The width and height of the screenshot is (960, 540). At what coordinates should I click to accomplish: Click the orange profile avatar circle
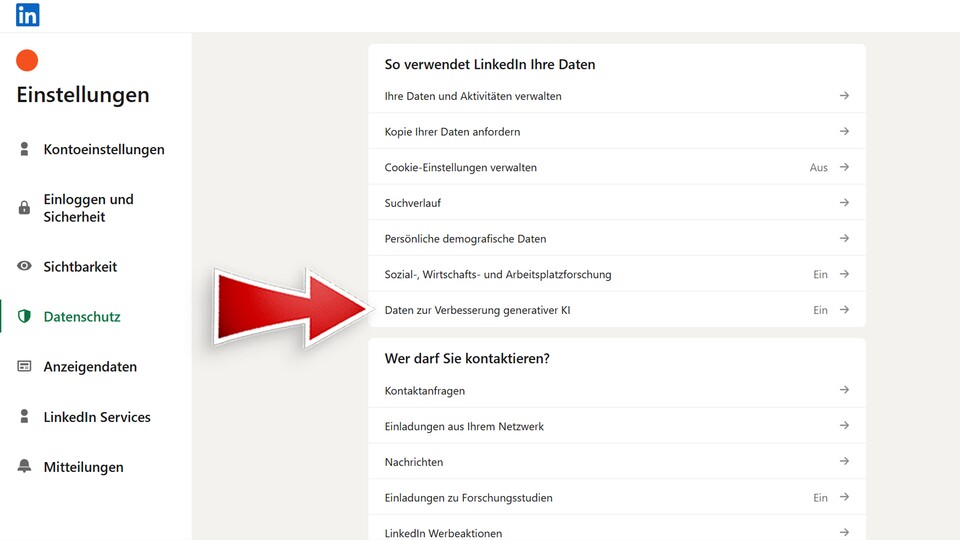coord(27,61)
